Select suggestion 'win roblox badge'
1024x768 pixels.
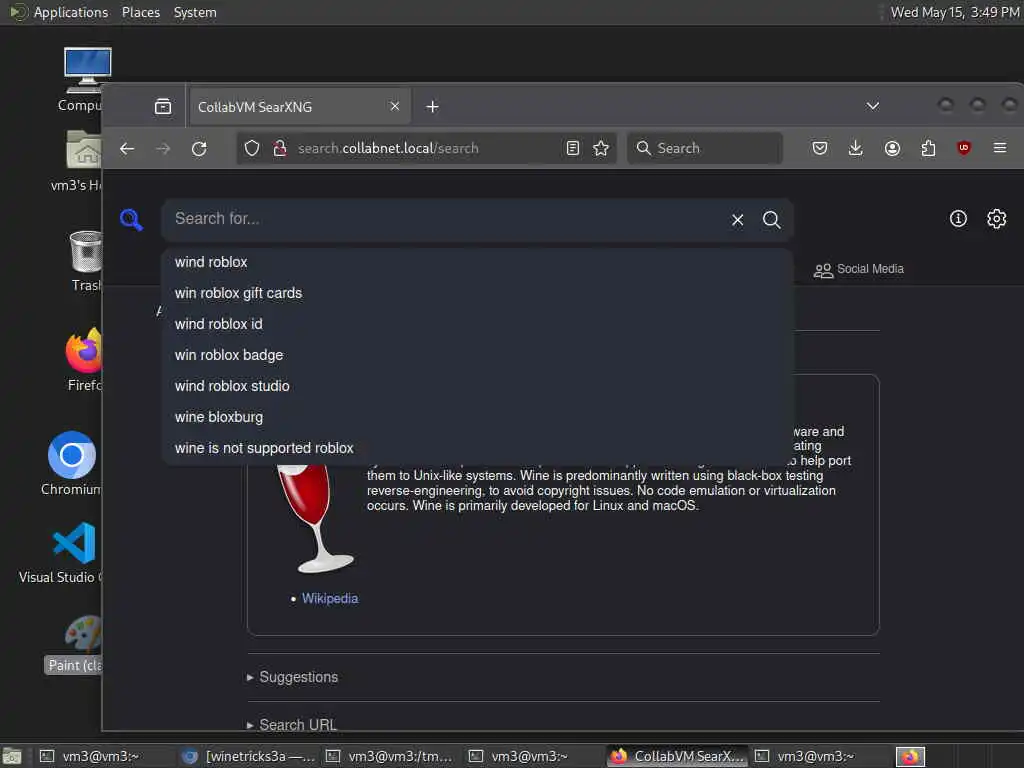(477, 355)
